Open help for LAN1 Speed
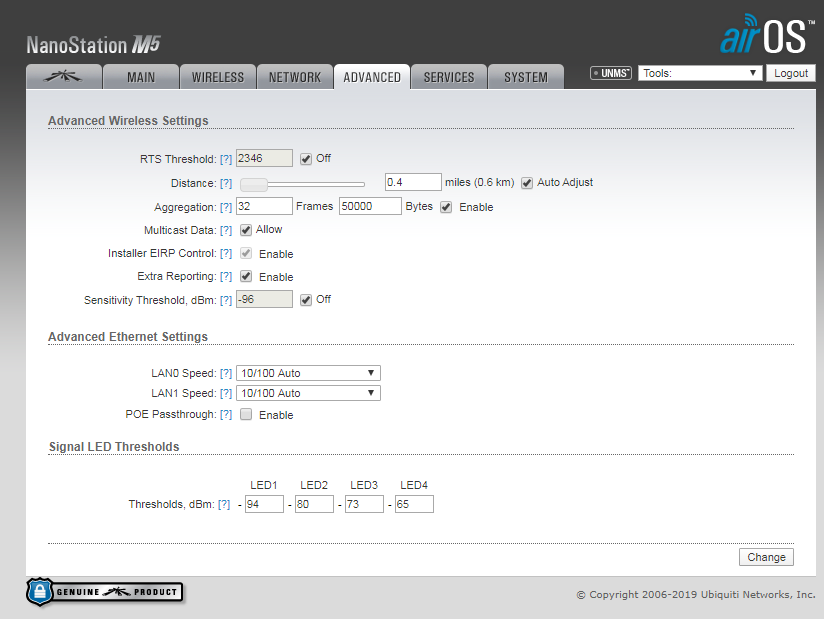The height and width of the screenshot is (619, 824). click(226, 393)
